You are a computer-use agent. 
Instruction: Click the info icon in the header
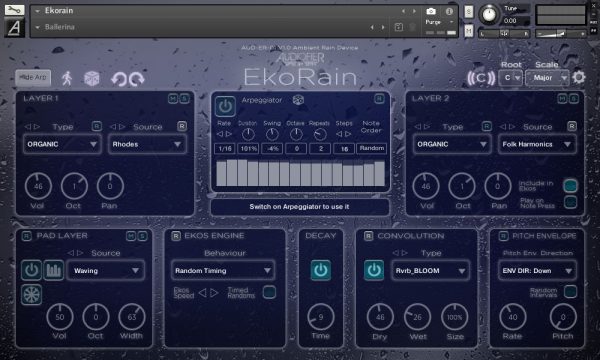coord(449,11)
